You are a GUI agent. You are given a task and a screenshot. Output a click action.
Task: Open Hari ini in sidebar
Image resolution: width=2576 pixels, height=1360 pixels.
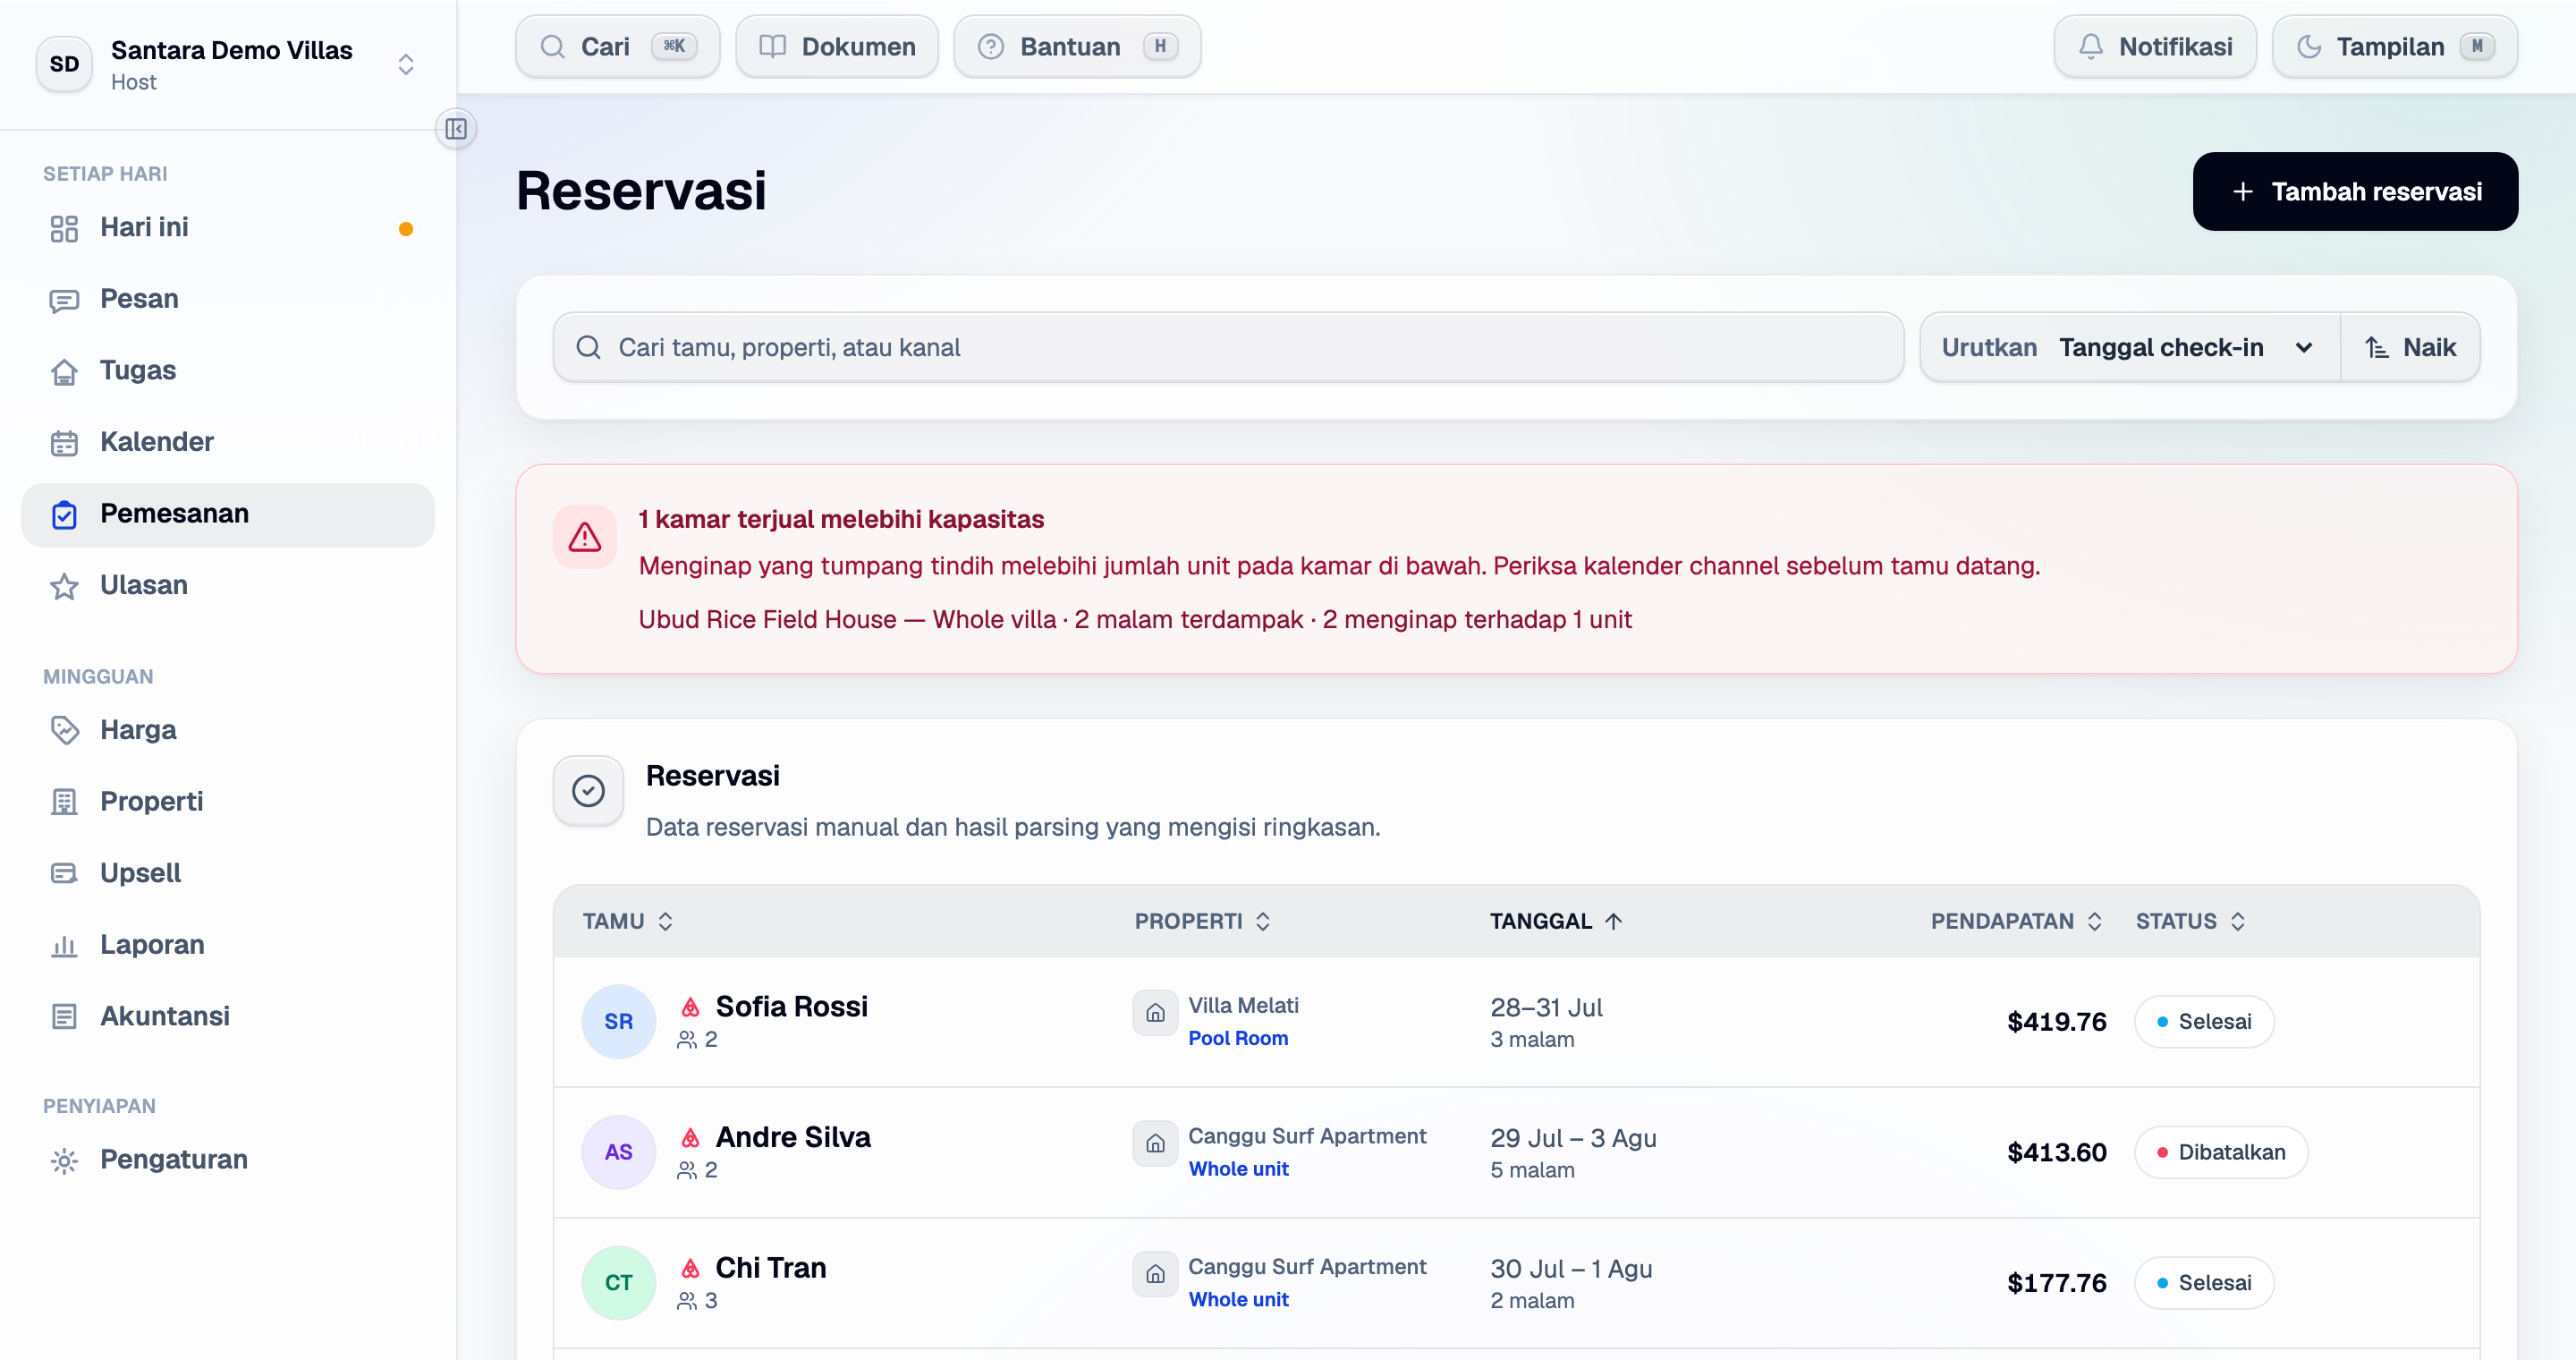[x=228, y=228]
